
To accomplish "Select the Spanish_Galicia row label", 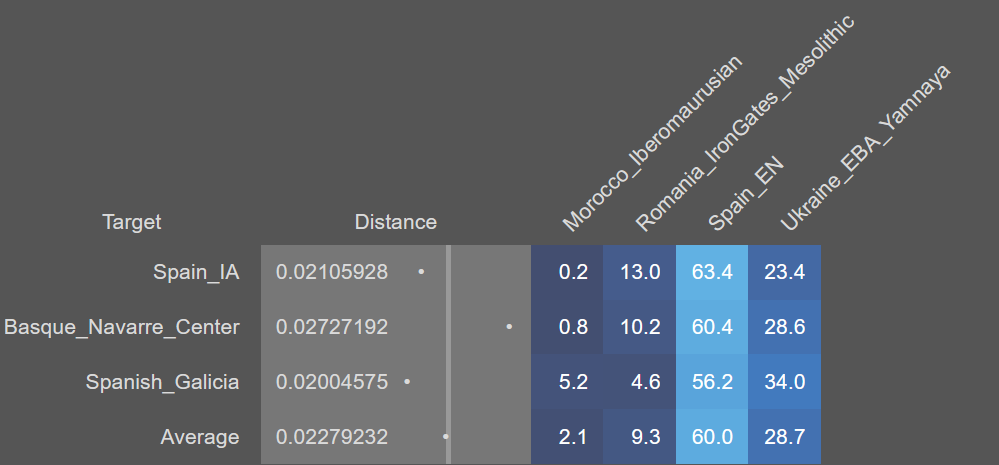I will (x=162, y=382).
